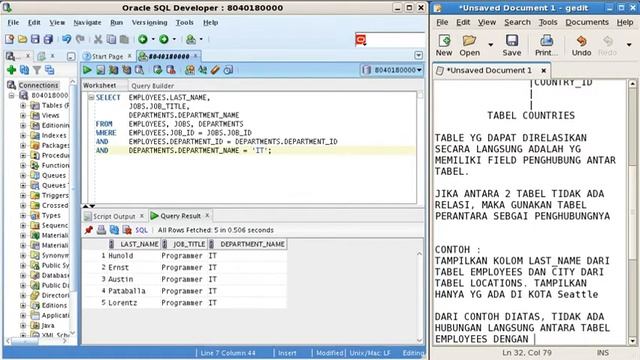Image resolution: width=640 pixels, height=360 pixels.
Task: Open the Navigate menu in SQL Developer
Action: click(x=87, y=22)
